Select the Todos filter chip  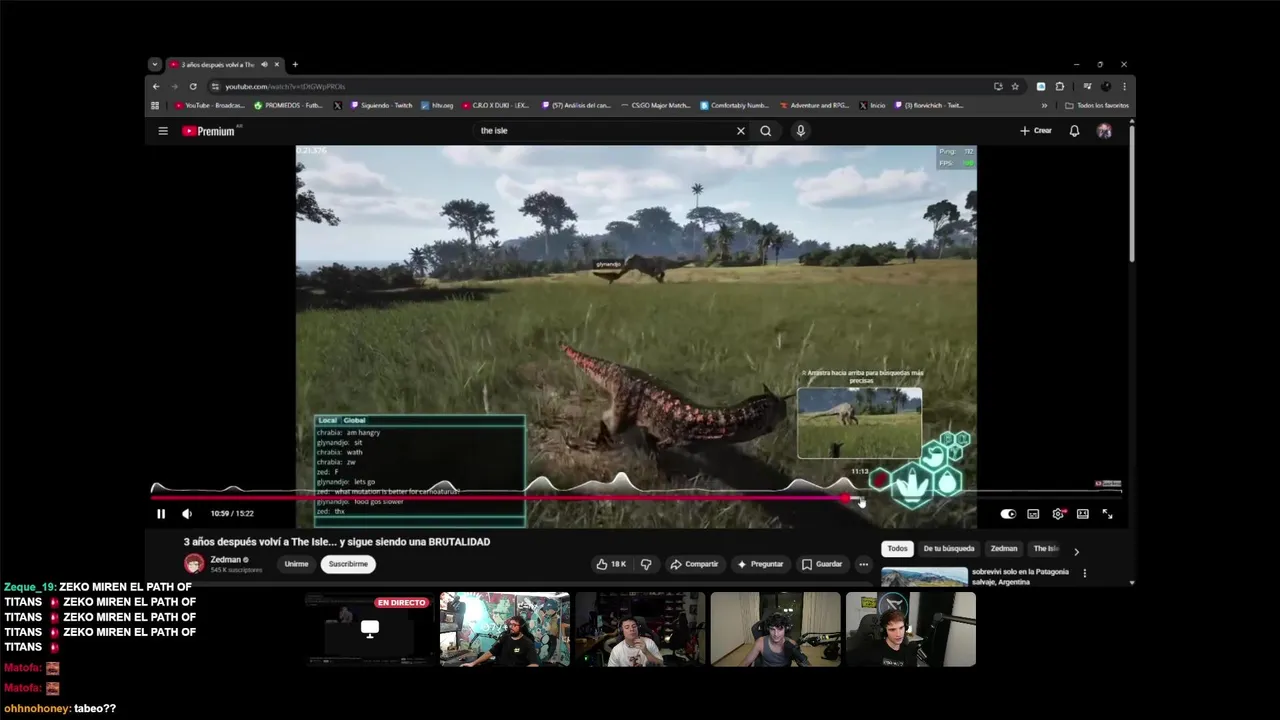tap(898, 549)
